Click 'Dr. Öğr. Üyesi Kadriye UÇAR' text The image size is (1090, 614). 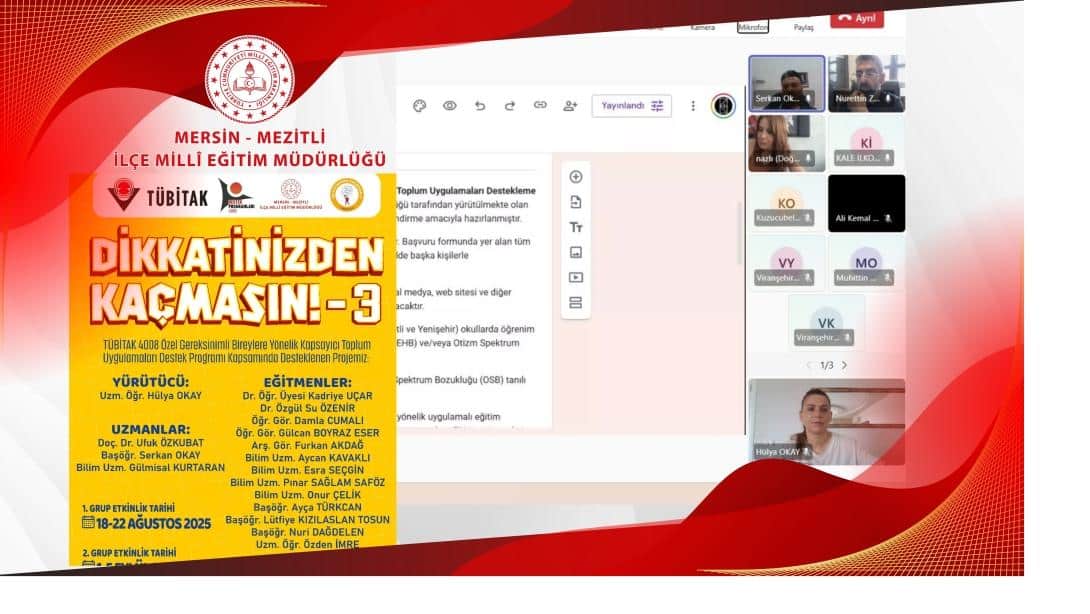click(307, 396)
